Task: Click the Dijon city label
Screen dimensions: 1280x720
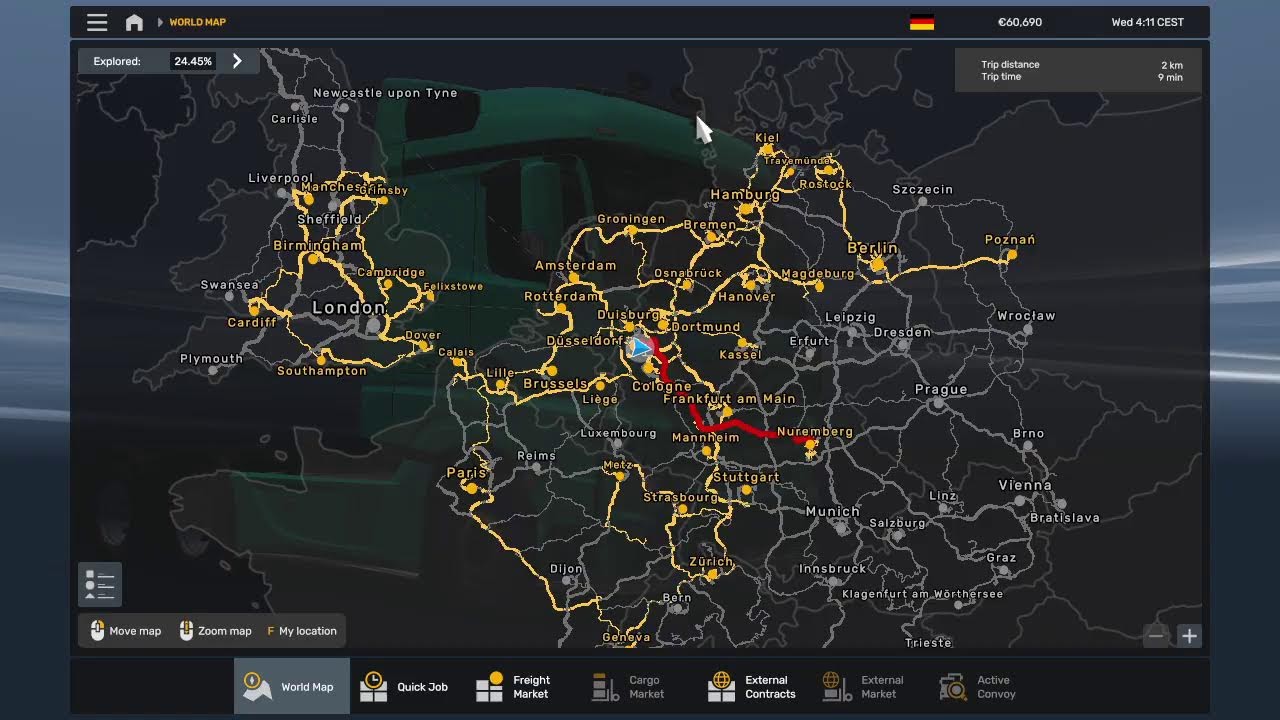Action: (566, 569)
